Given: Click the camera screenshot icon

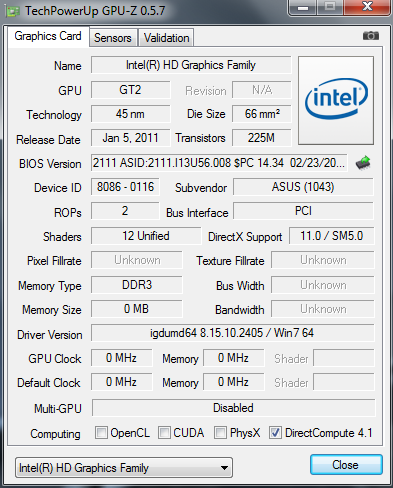Looking at the screenshot, I should (371, 35).
